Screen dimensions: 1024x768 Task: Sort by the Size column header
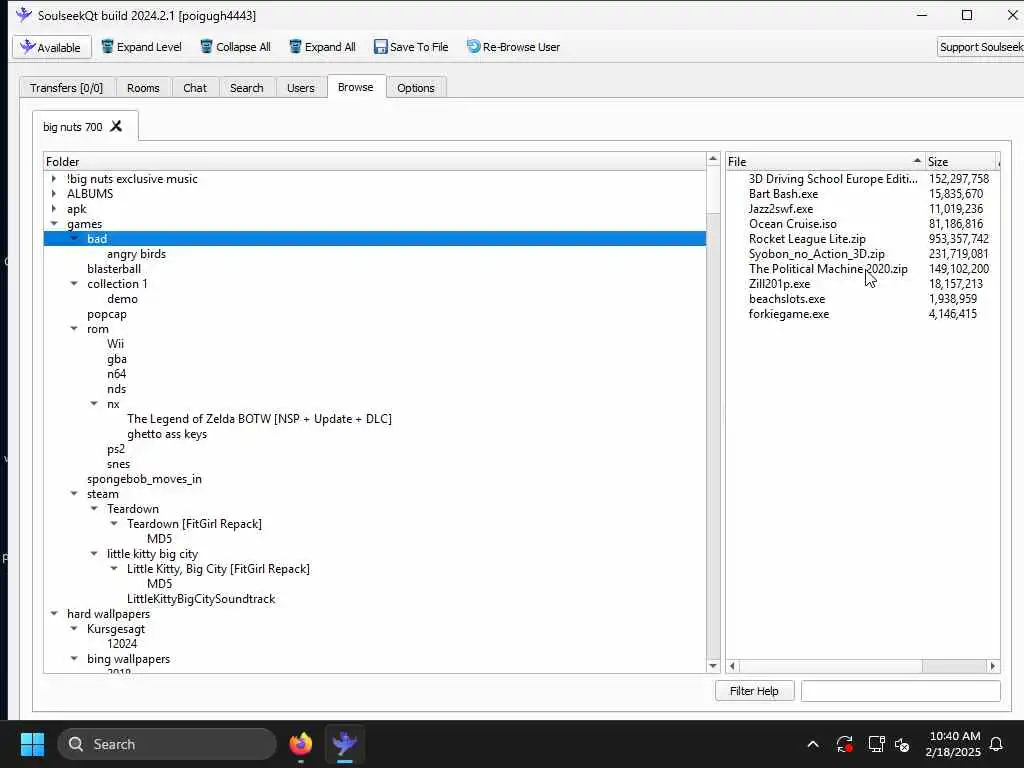[961, 161]
